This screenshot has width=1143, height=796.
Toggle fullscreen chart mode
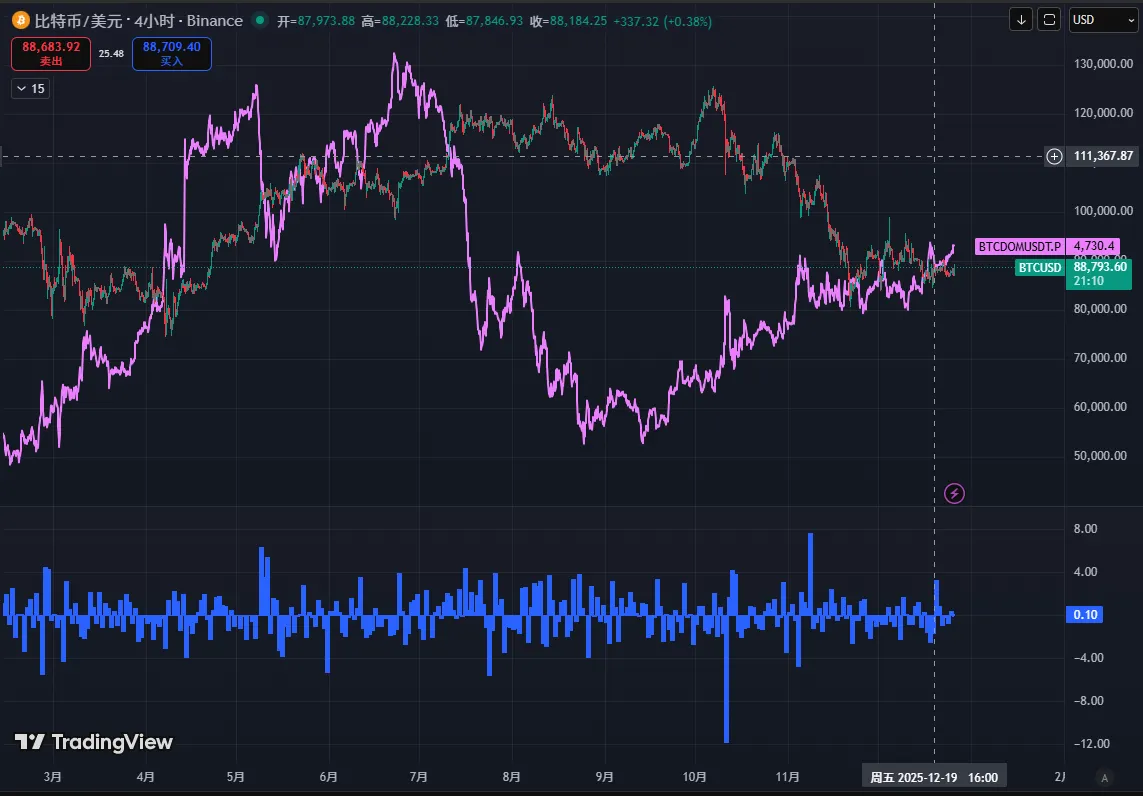point(1049,19)
